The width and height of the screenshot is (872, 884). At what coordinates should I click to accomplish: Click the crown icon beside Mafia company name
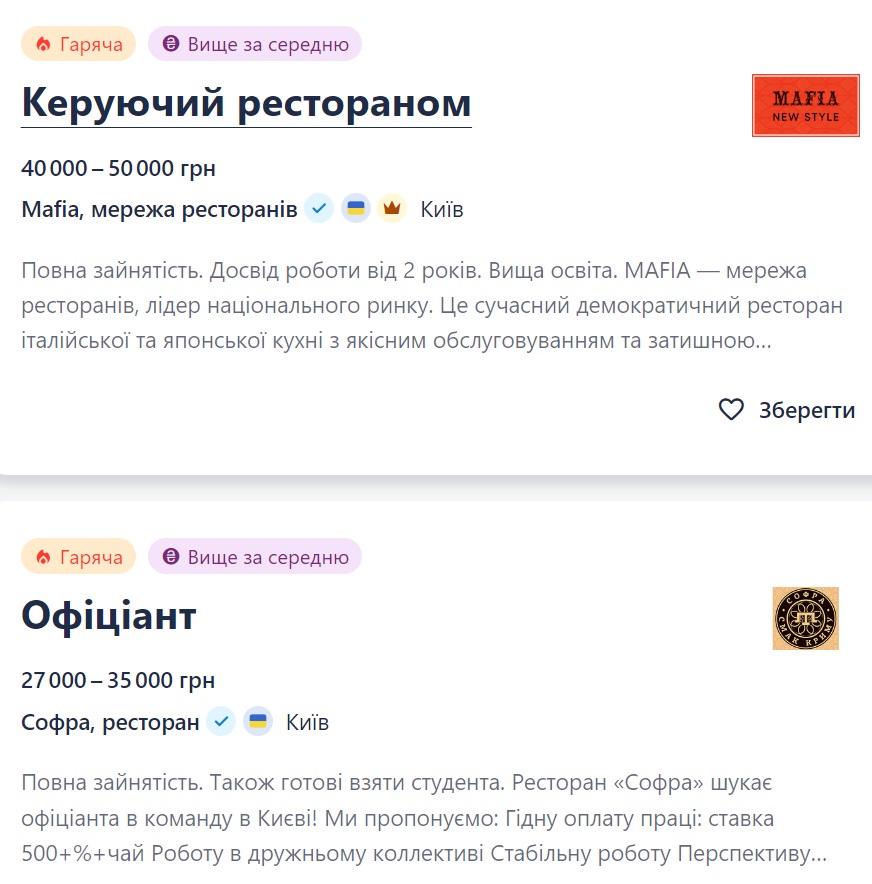point(391,209)
